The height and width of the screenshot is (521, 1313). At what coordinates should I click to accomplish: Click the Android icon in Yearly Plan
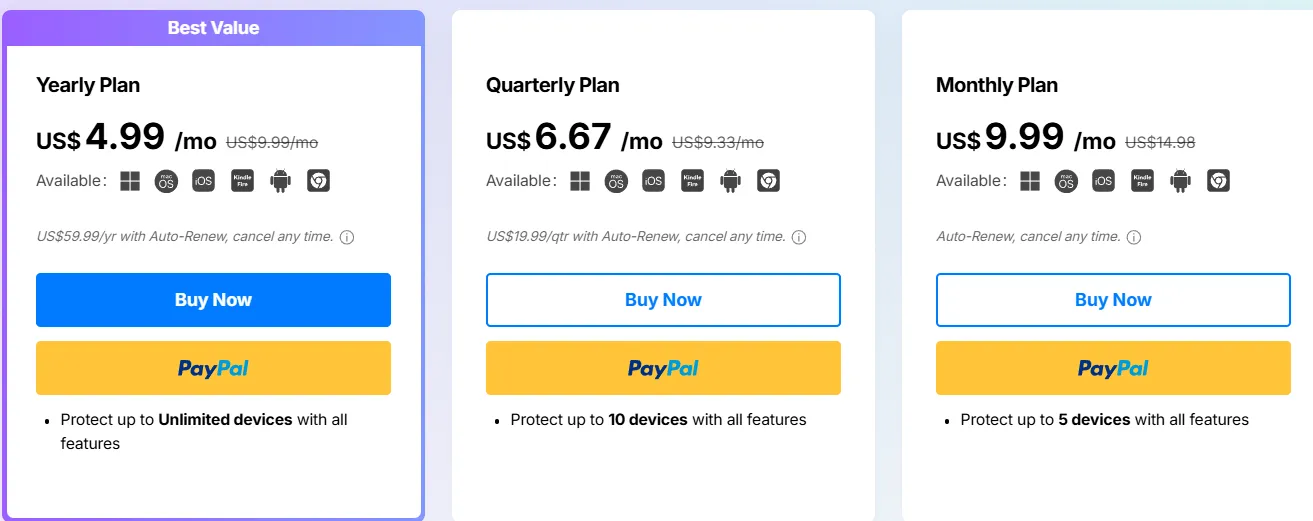coord(280,181)
